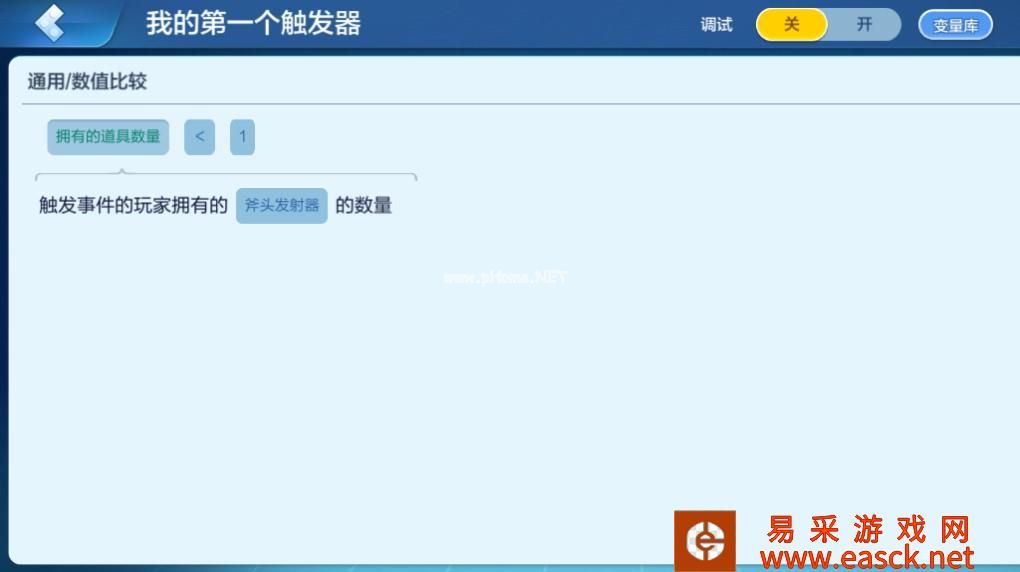Click the center www.pHome.NET watermark
This screenshot has width=1020, height=572.
coord(505,277)
